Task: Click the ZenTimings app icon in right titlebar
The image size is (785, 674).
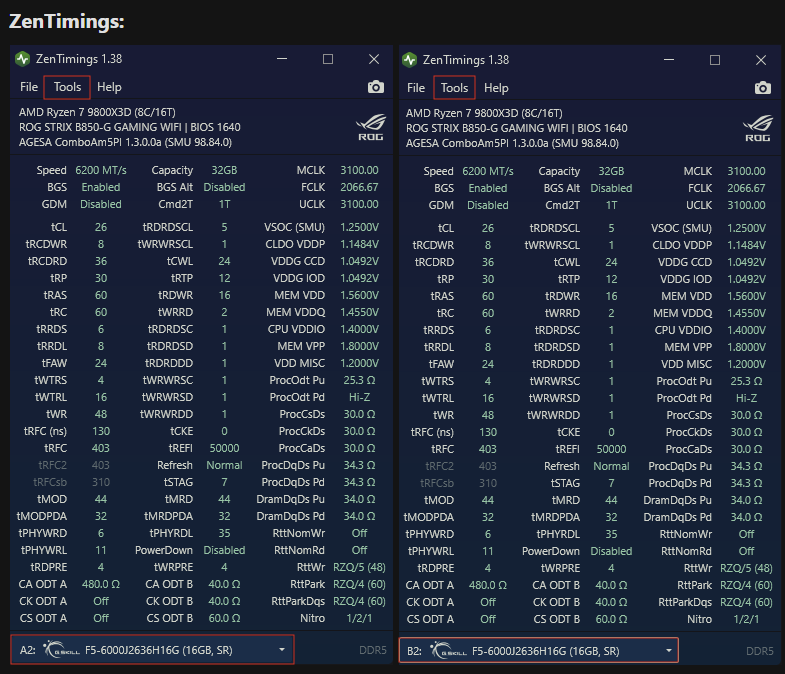Action: tap(410, 60)
